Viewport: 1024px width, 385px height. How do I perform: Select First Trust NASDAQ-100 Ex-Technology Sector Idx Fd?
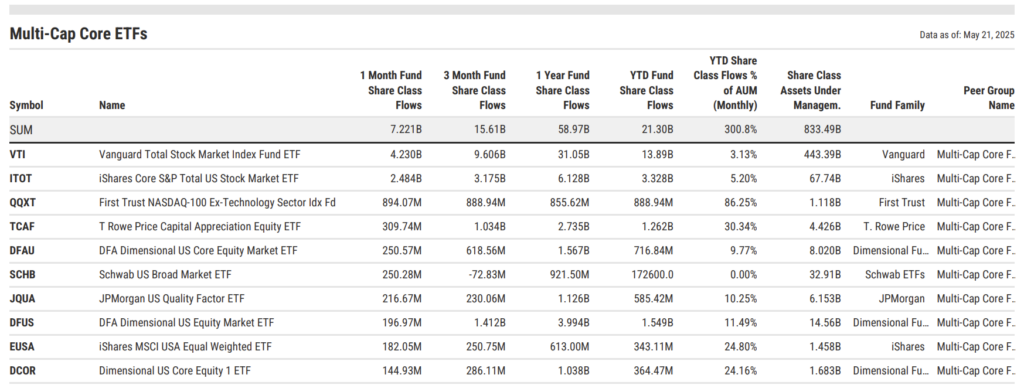(217, 203)
